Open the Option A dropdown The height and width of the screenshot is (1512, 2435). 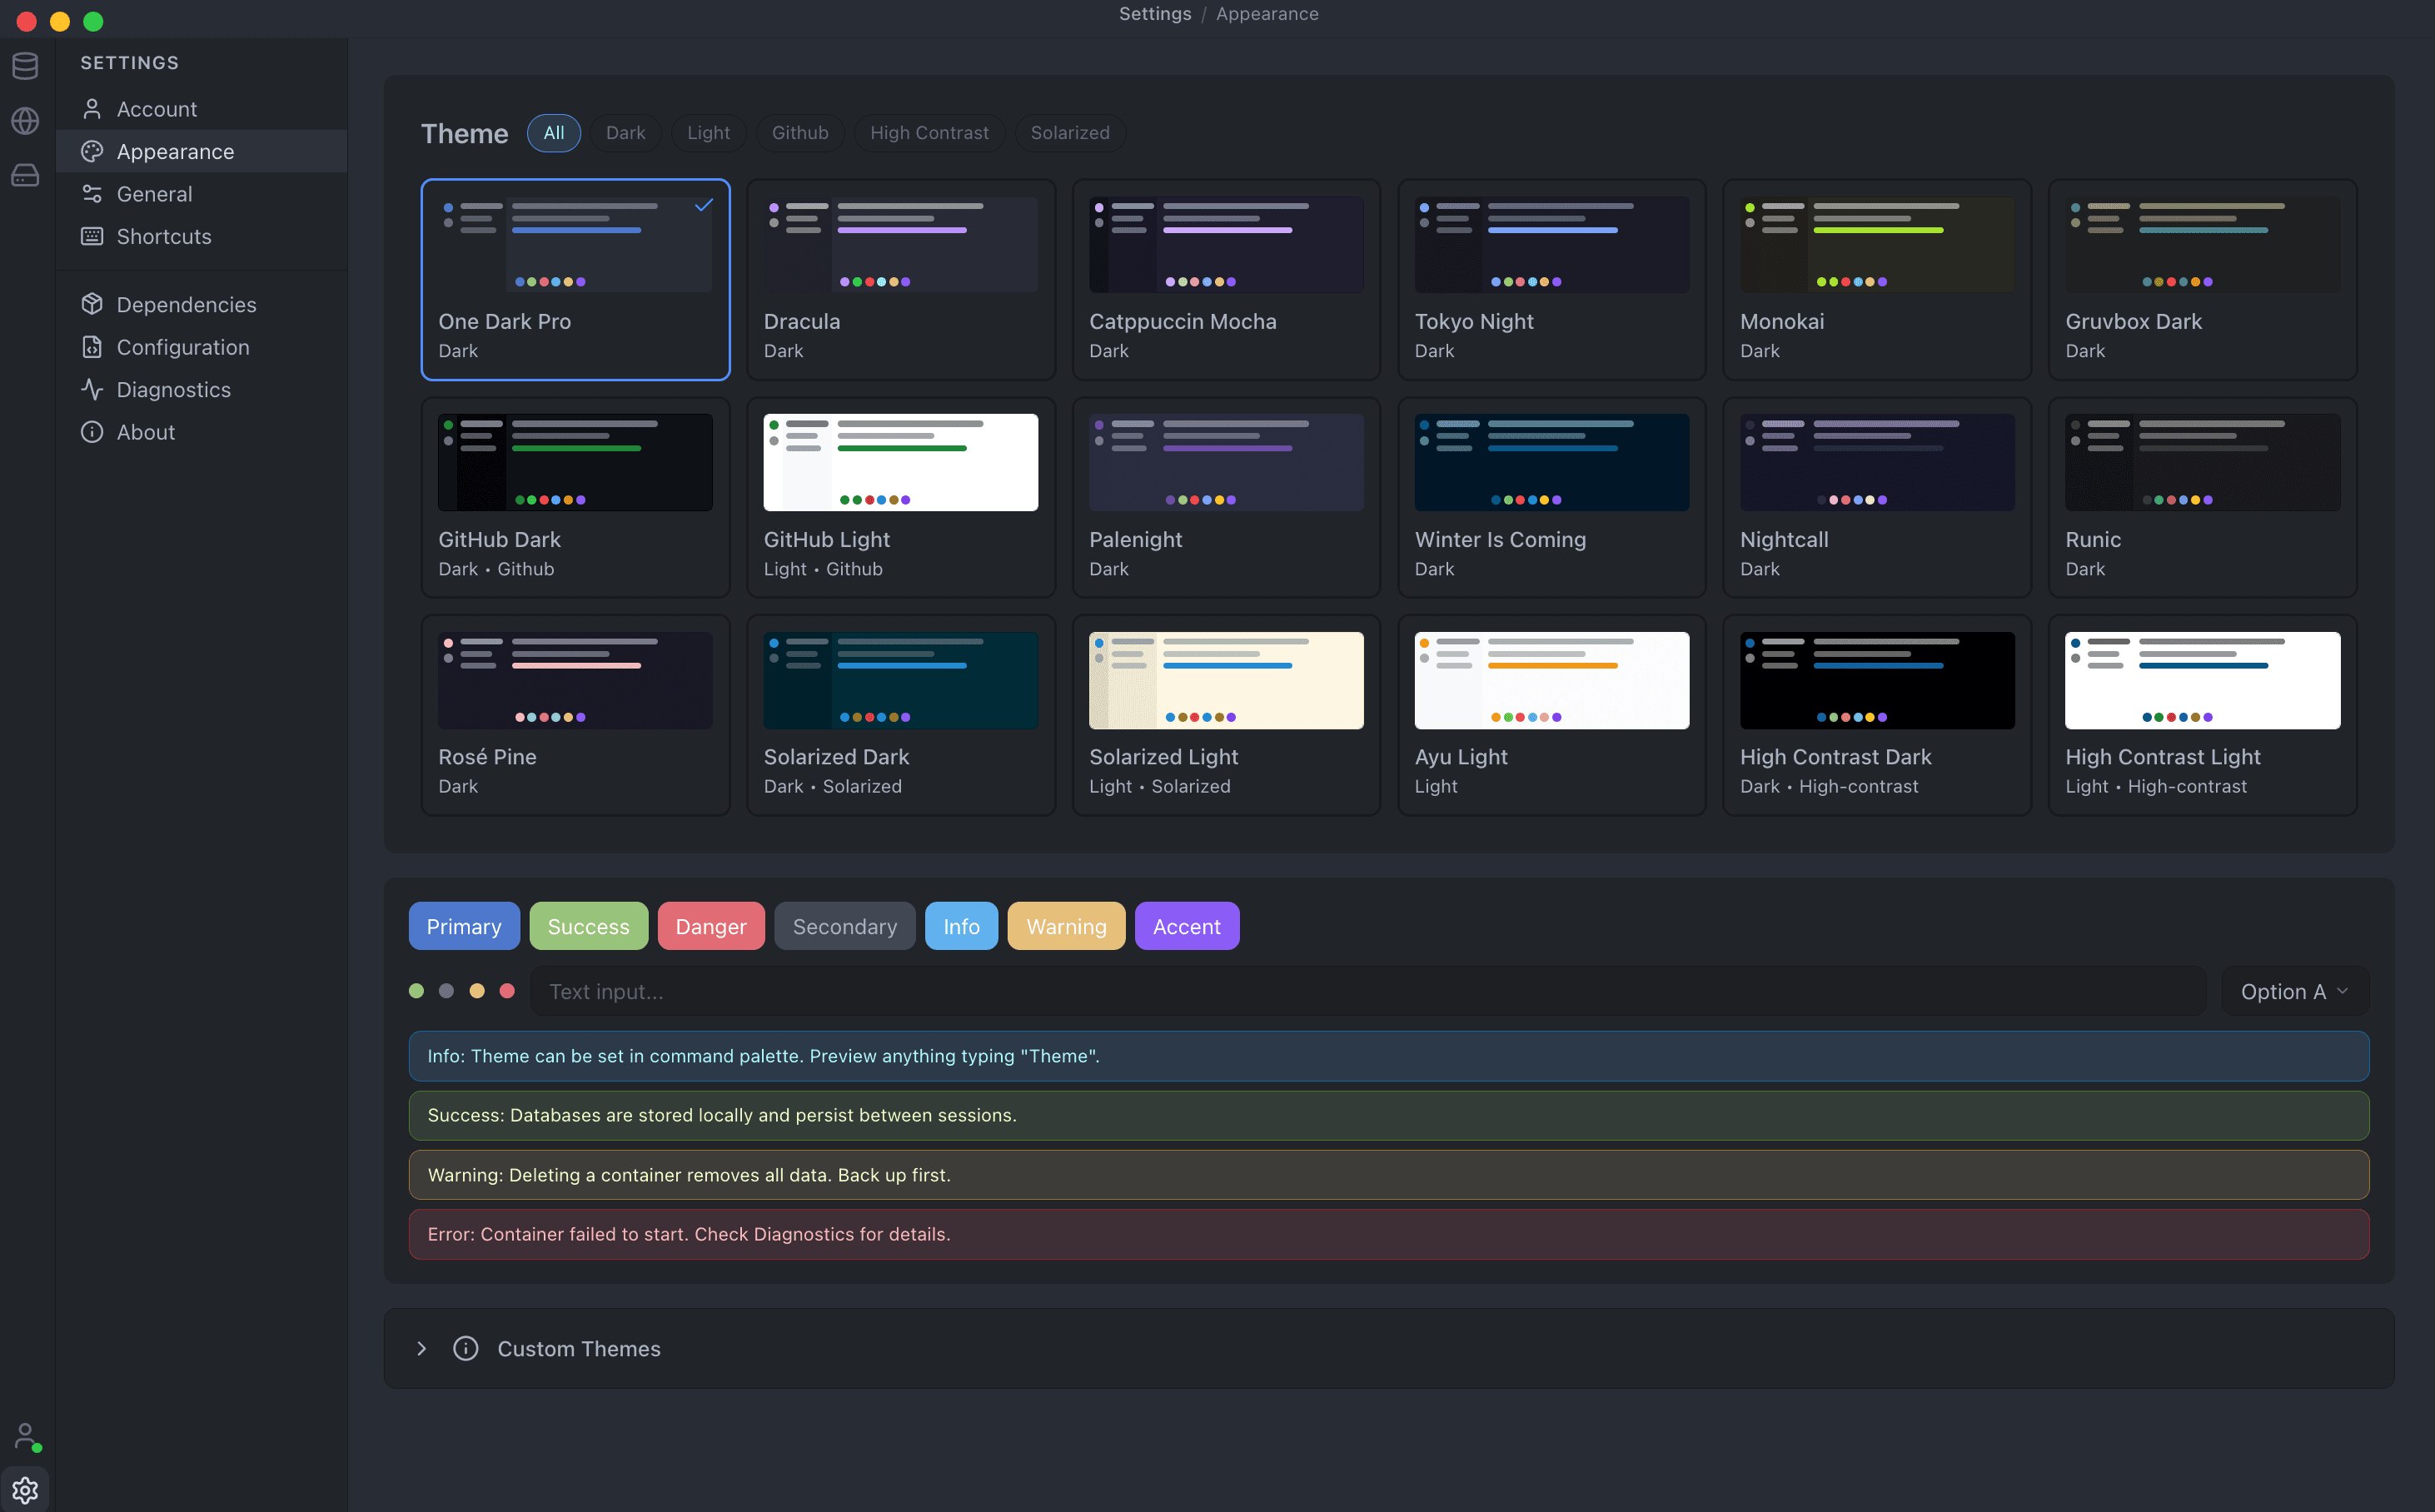point(2293,991)
